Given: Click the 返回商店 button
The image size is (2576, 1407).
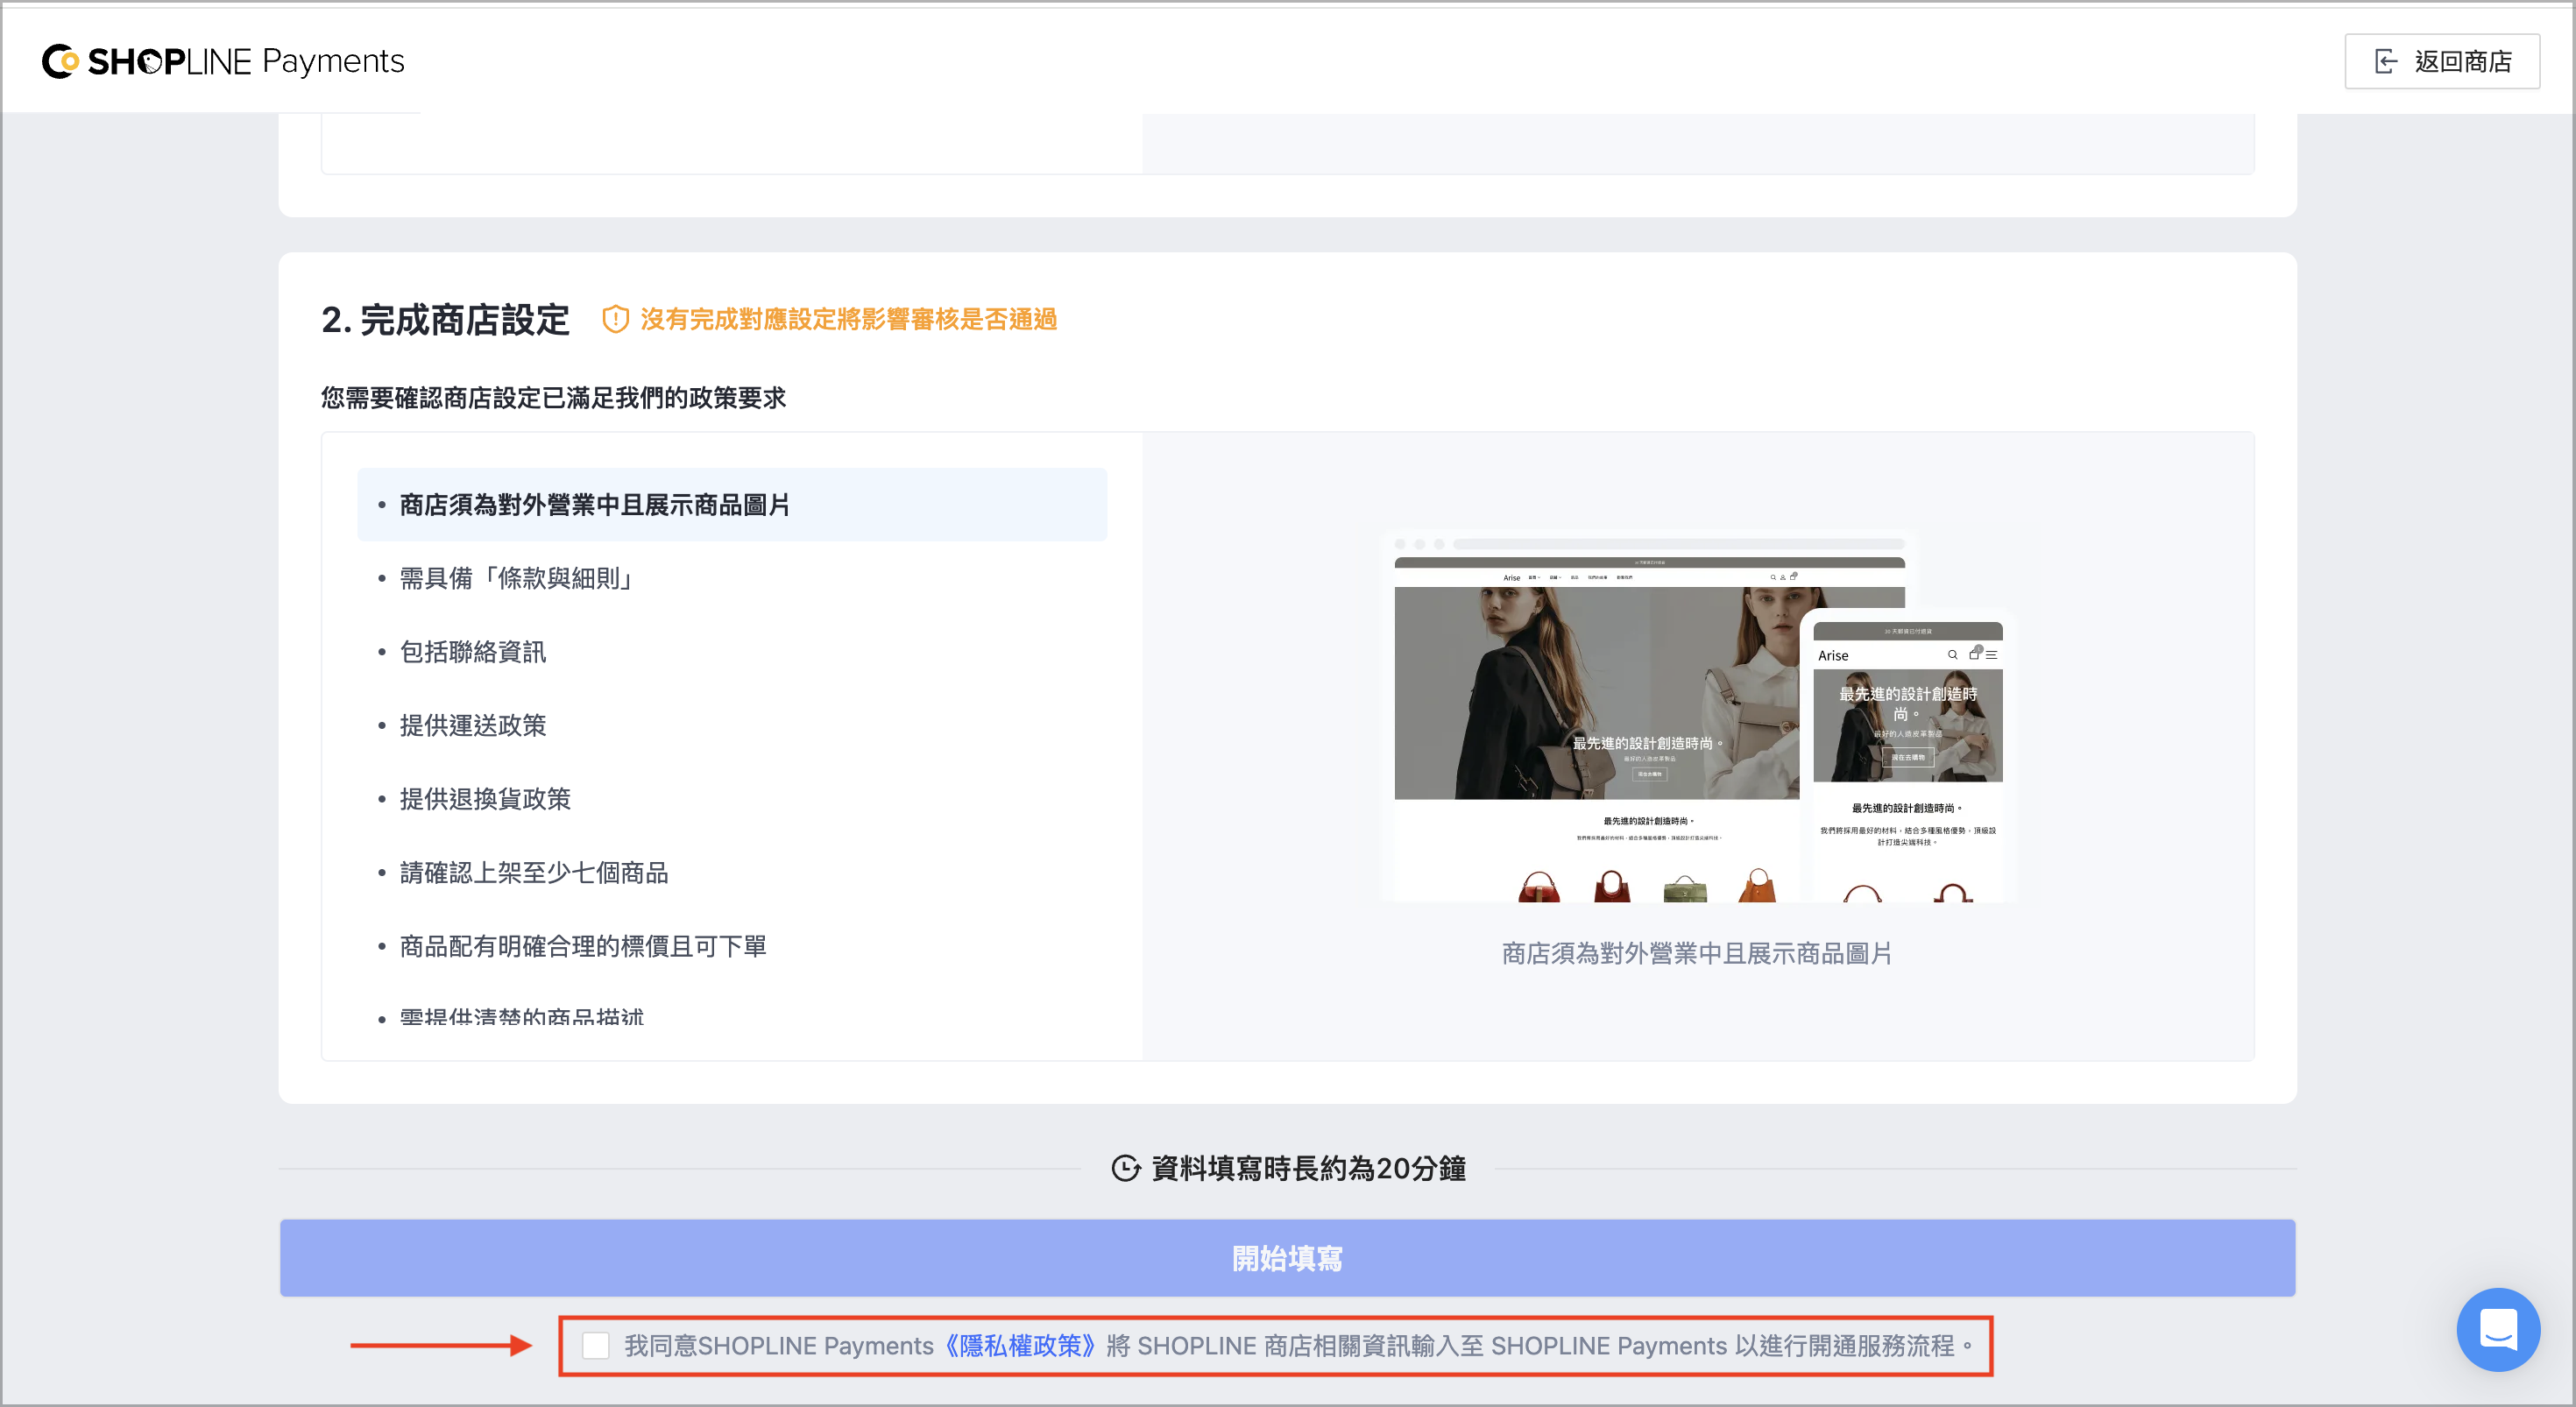Looking at the screenshot, I should (x=2441, y=62).
